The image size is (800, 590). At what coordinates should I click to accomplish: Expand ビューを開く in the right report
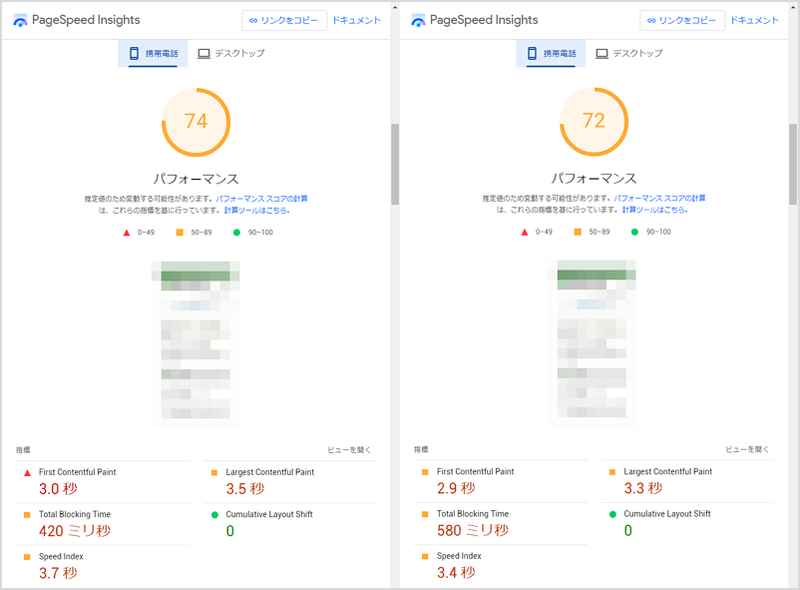(748, 450)
